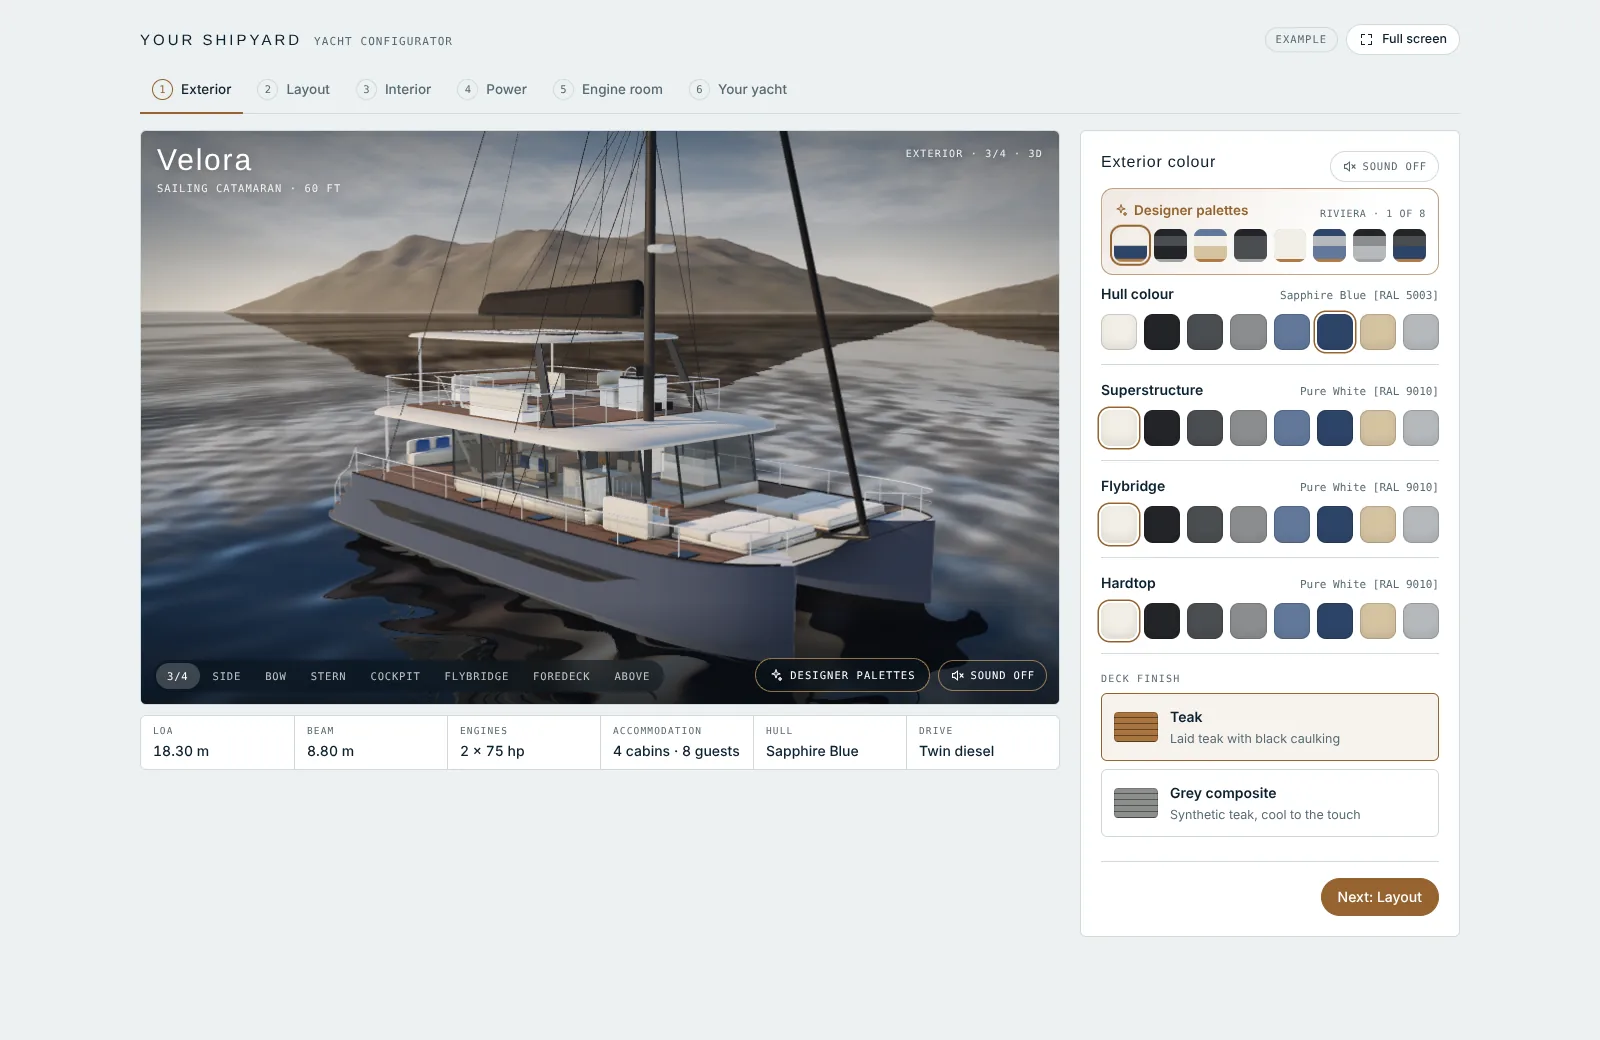The height and width of the screenshot is (1040, 1600).
Task: Set Hull colour to black swatch
Action: tap(1162, 332)
